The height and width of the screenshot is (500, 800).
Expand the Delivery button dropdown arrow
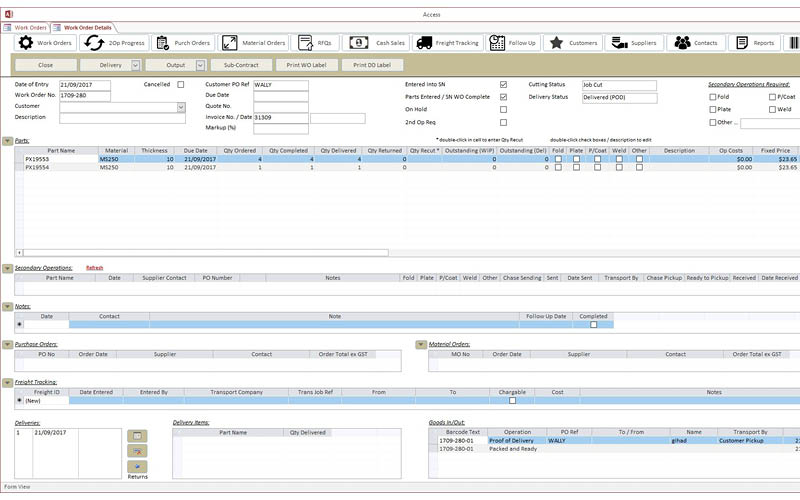coord(136,65)
